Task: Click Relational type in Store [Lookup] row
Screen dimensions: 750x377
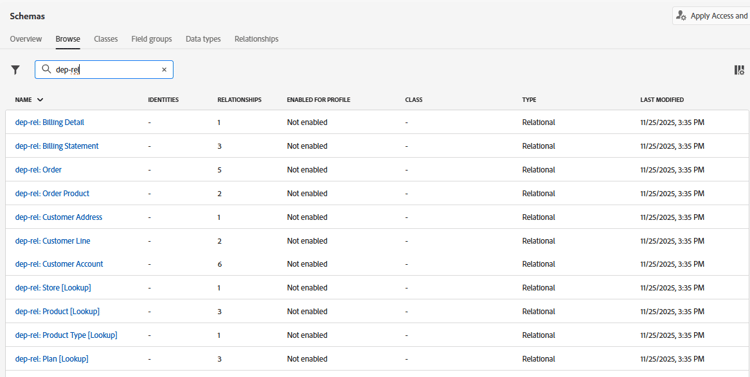Action: click(539, 288)
